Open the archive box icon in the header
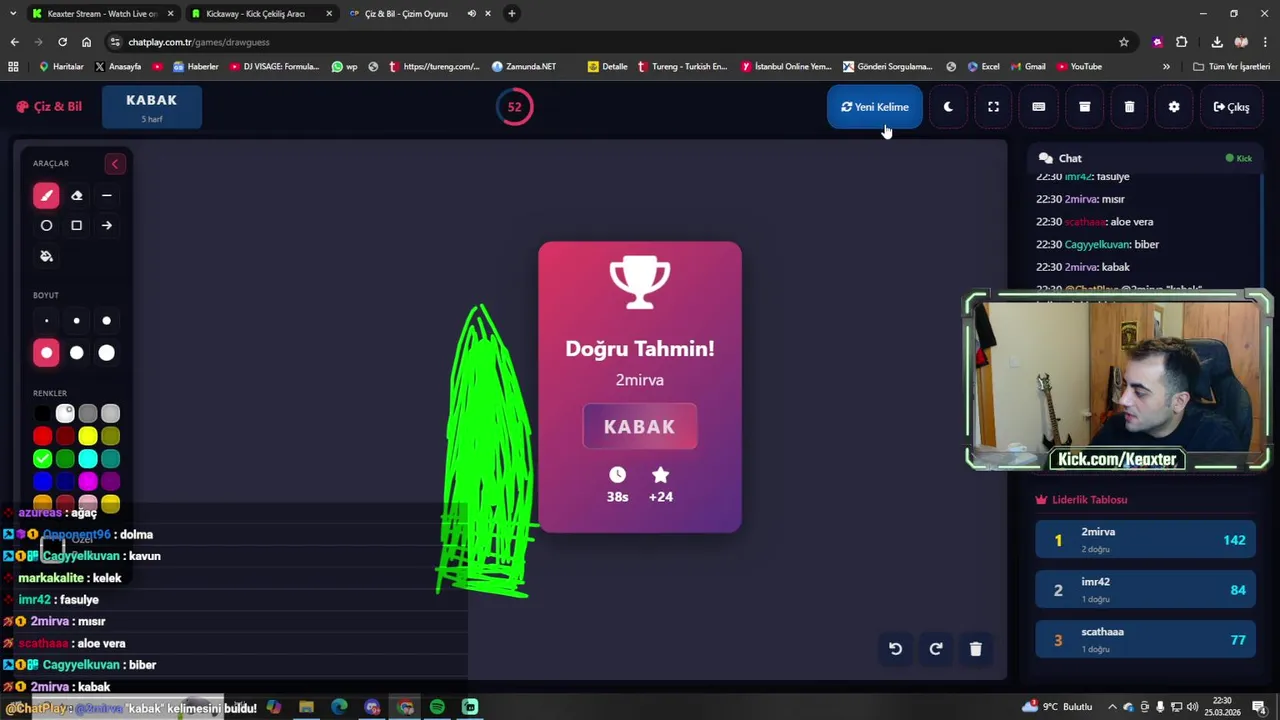This screenshot has width=1280, height=720. click(1084, 107)
